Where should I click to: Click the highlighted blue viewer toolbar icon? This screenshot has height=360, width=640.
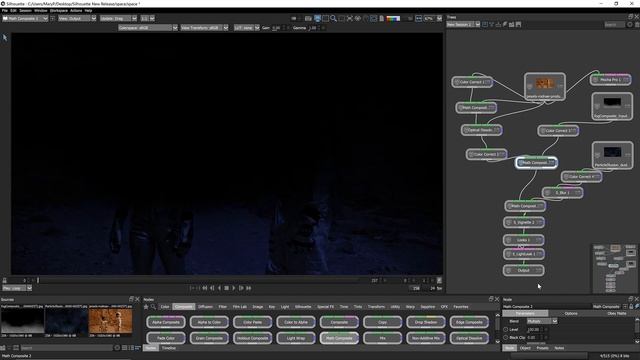[317, 18]
